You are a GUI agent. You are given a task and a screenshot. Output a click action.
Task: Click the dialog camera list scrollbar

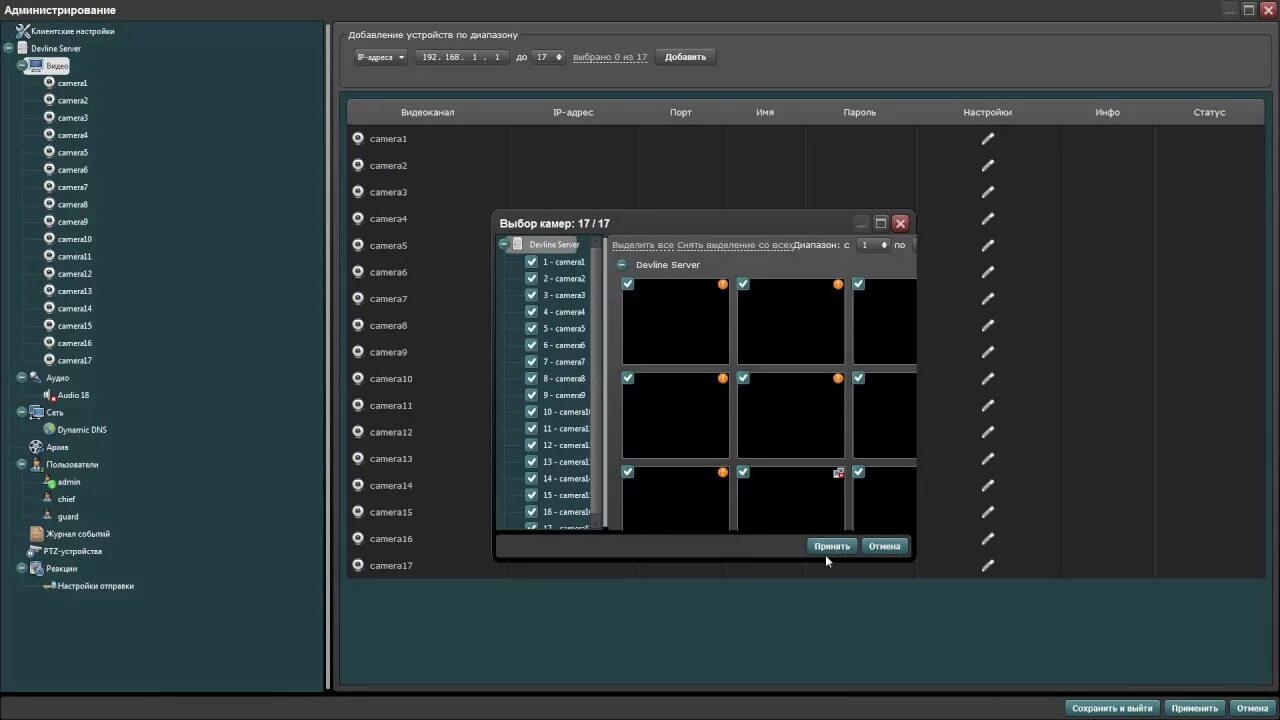click(597, 385)
